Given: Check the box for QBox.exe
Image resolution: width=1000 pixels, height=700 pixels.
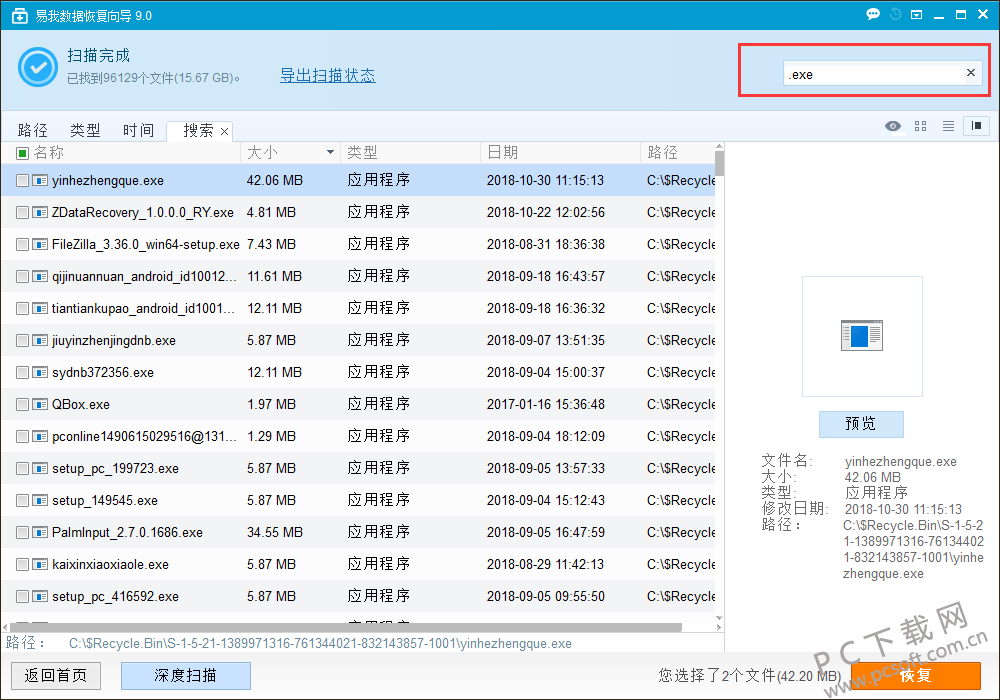Looking at the screenshot, I should pos(22,405).
